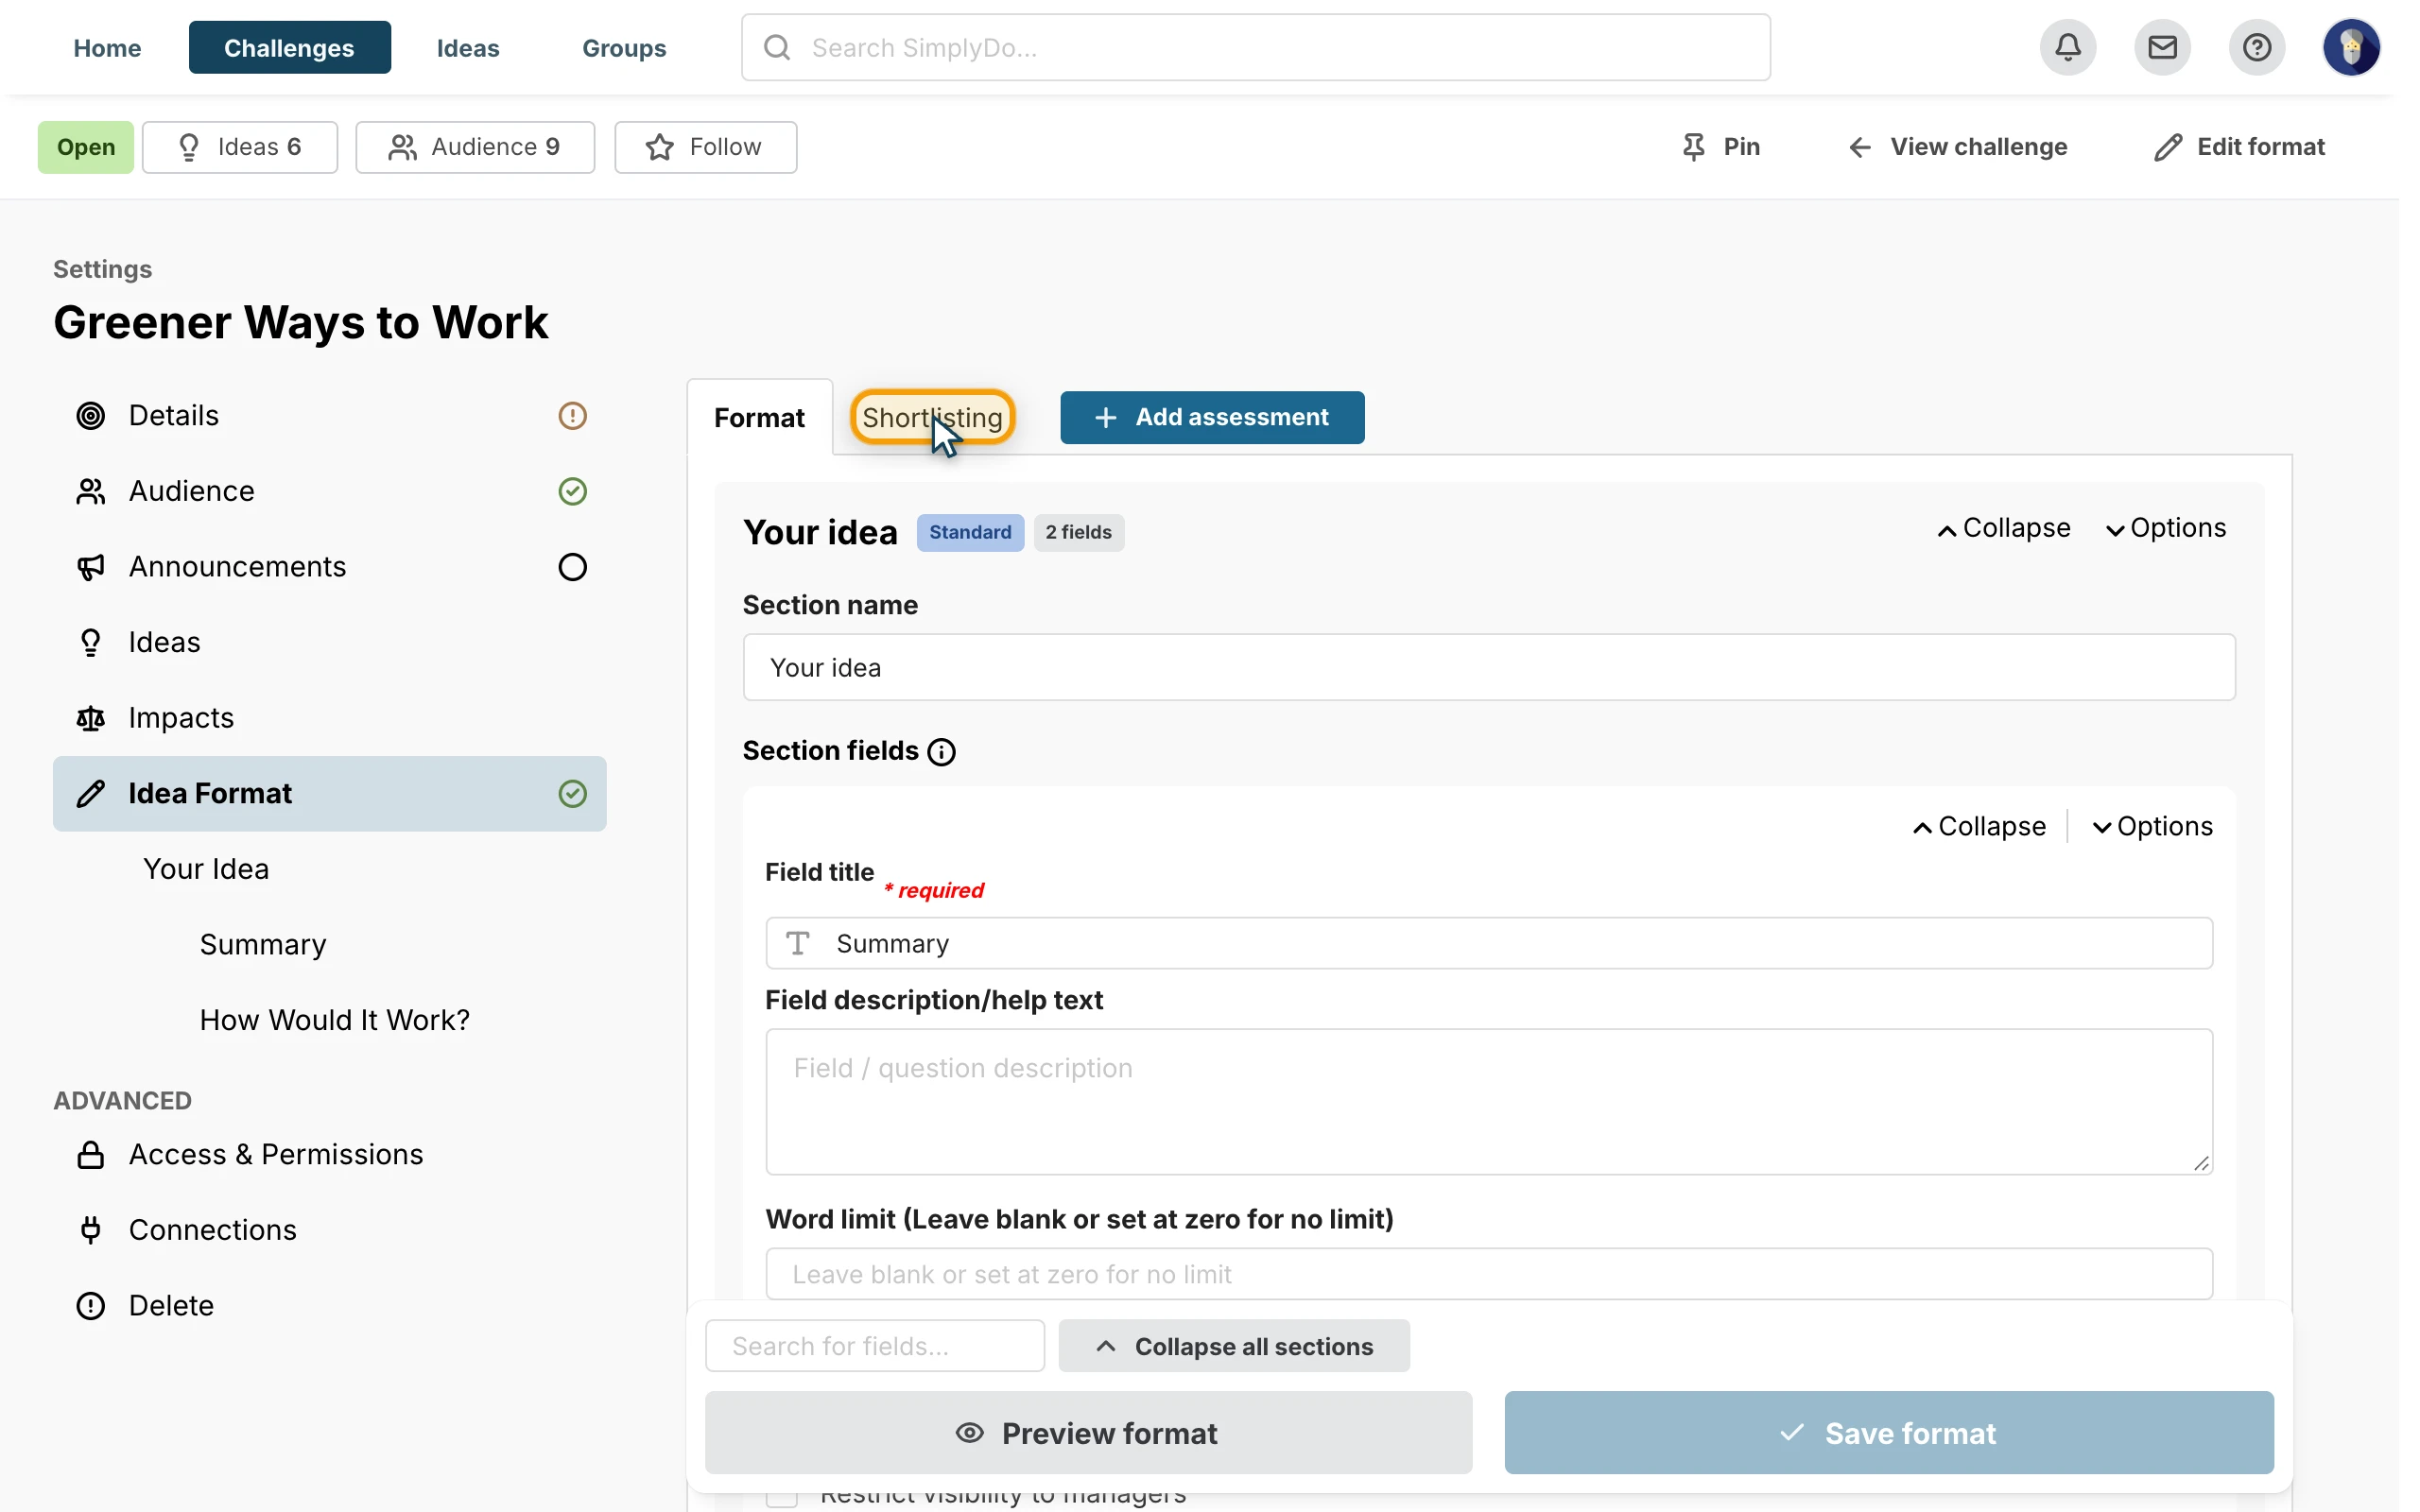Open the Home nav item

click(107, 47)
